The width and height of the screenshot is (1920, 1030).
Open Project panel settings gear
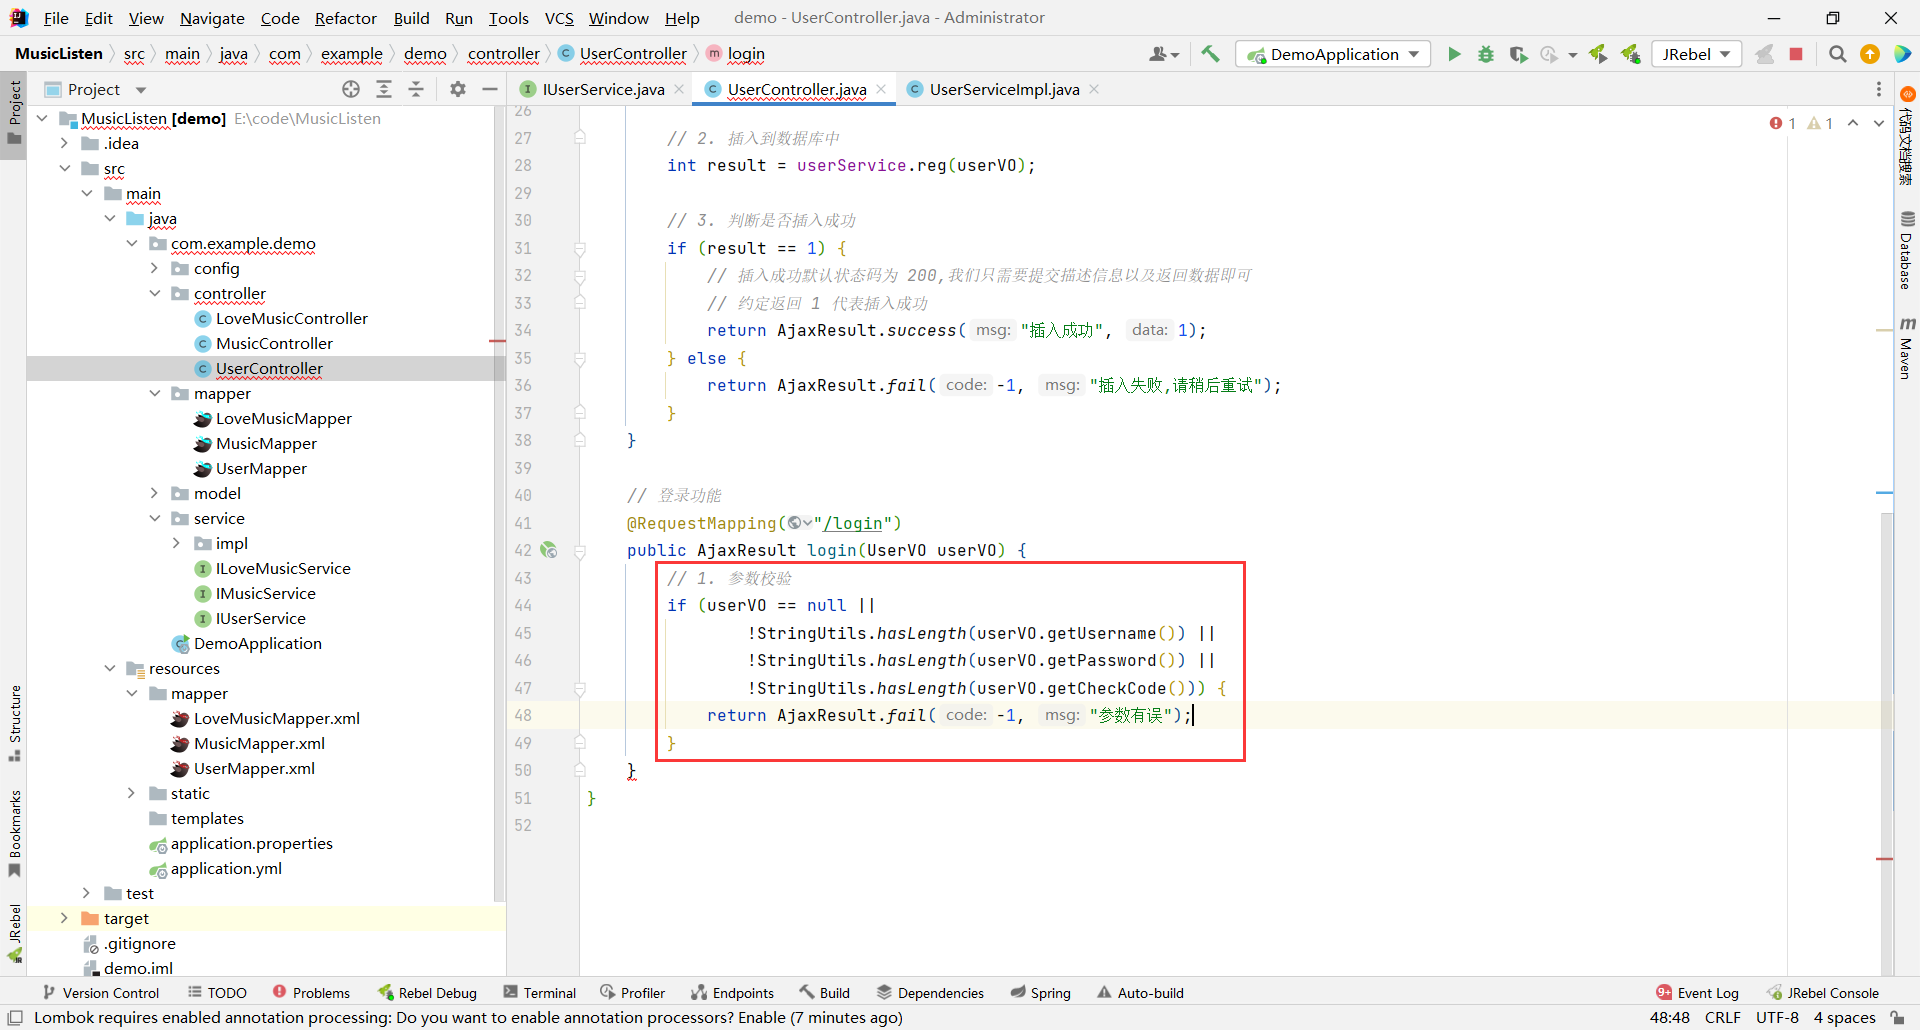point(458,89)
